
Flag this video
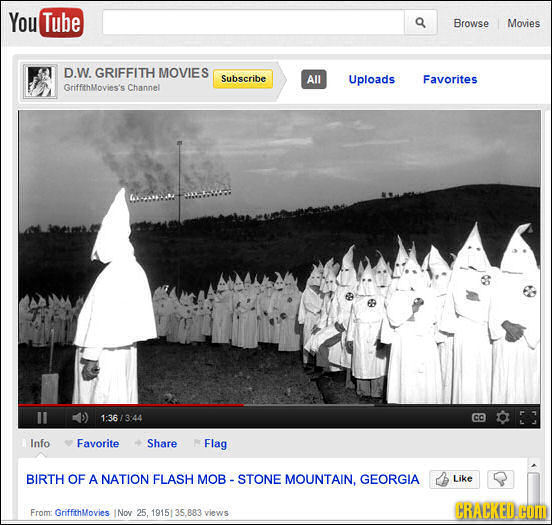click(215, 443)
